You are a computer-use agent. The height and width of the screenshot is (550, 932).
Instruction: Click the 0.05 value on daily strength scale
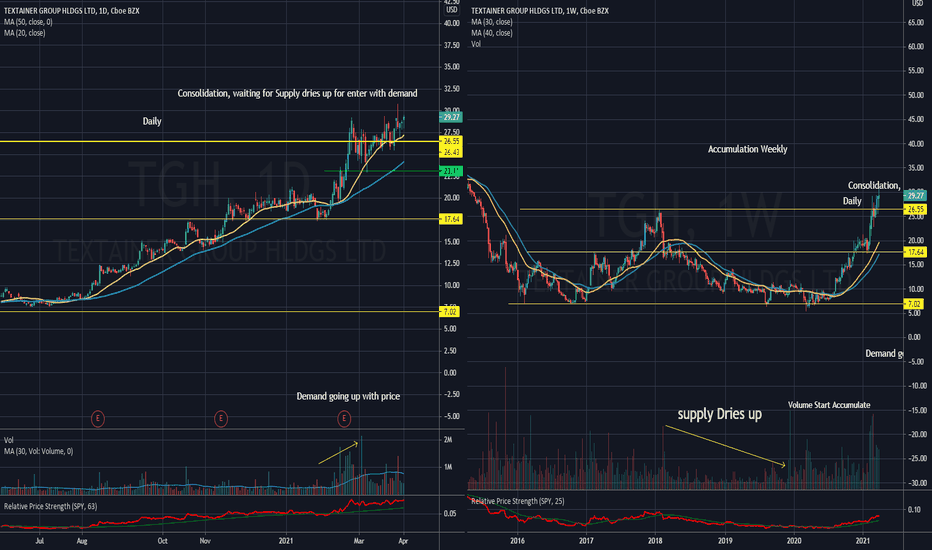pyautogui.click(x=450, y=513)
